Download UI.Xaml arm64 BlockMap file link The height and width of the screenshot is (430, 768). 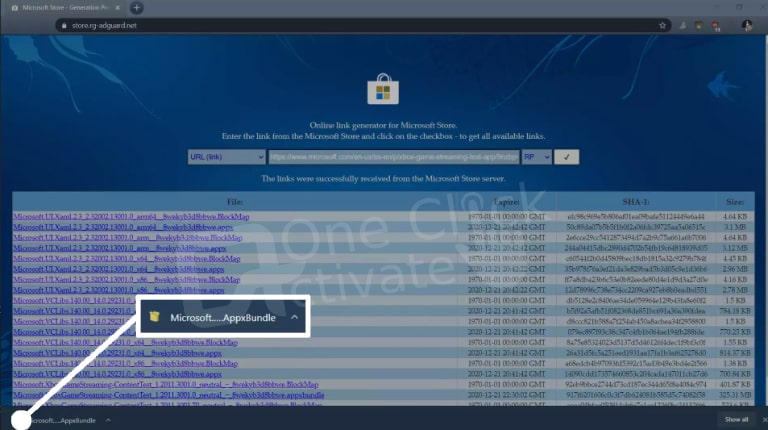[x=131, y=216]
